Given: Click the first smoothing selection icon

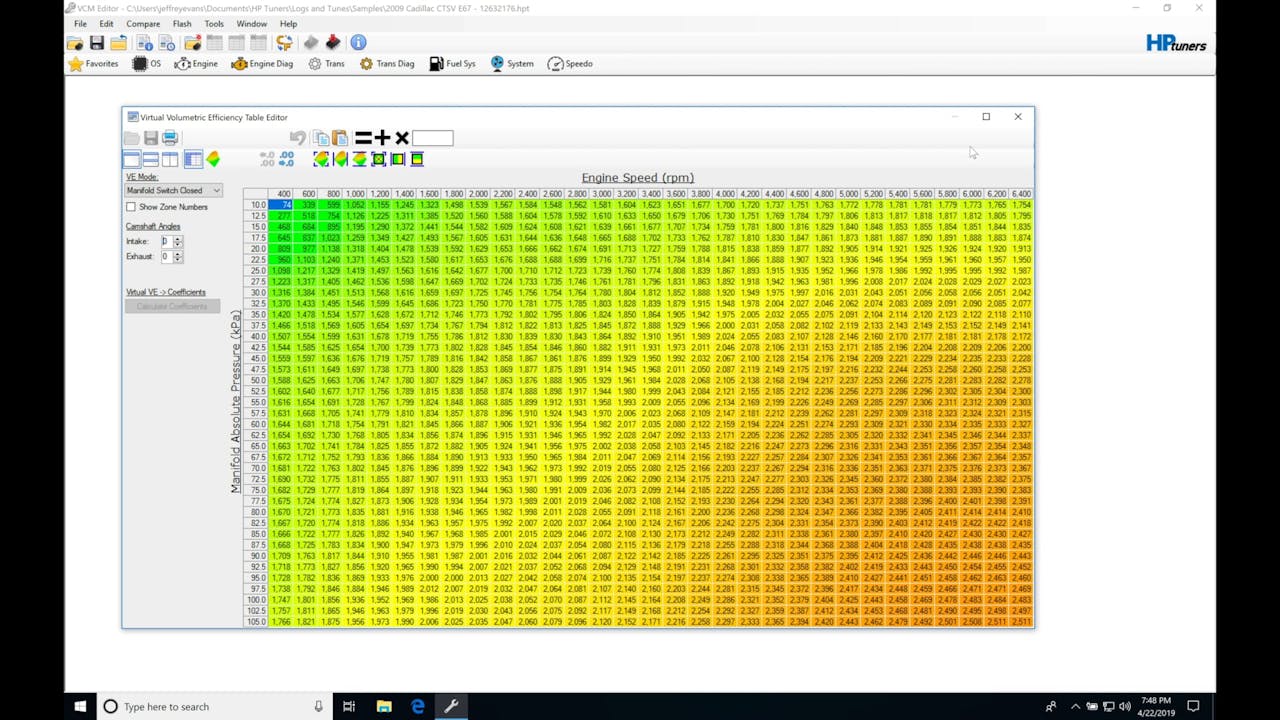Looking at the screenshot, I should point(321,159).
